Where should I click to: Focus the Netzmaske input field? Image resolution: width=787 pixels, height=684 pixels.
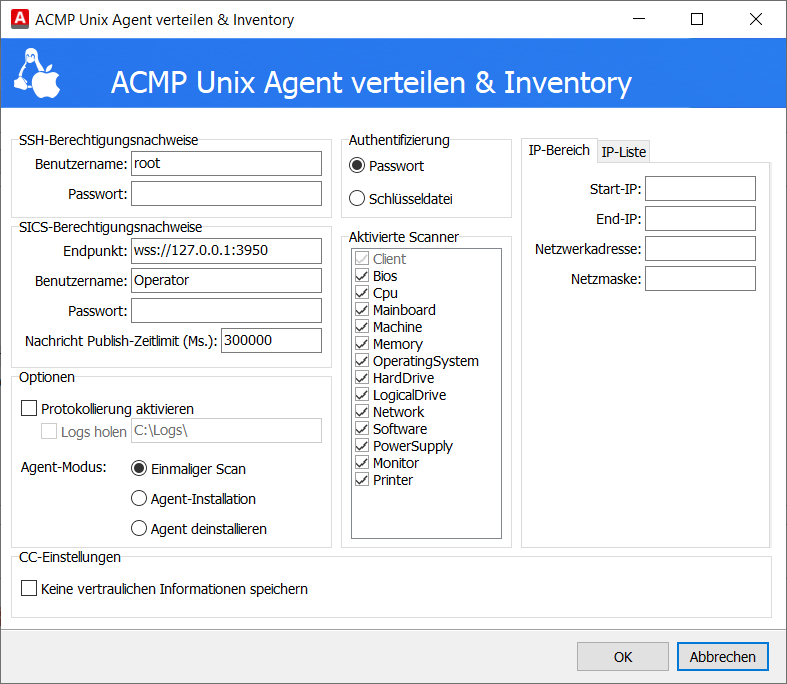pyautogui.click(x=700, y=279)
